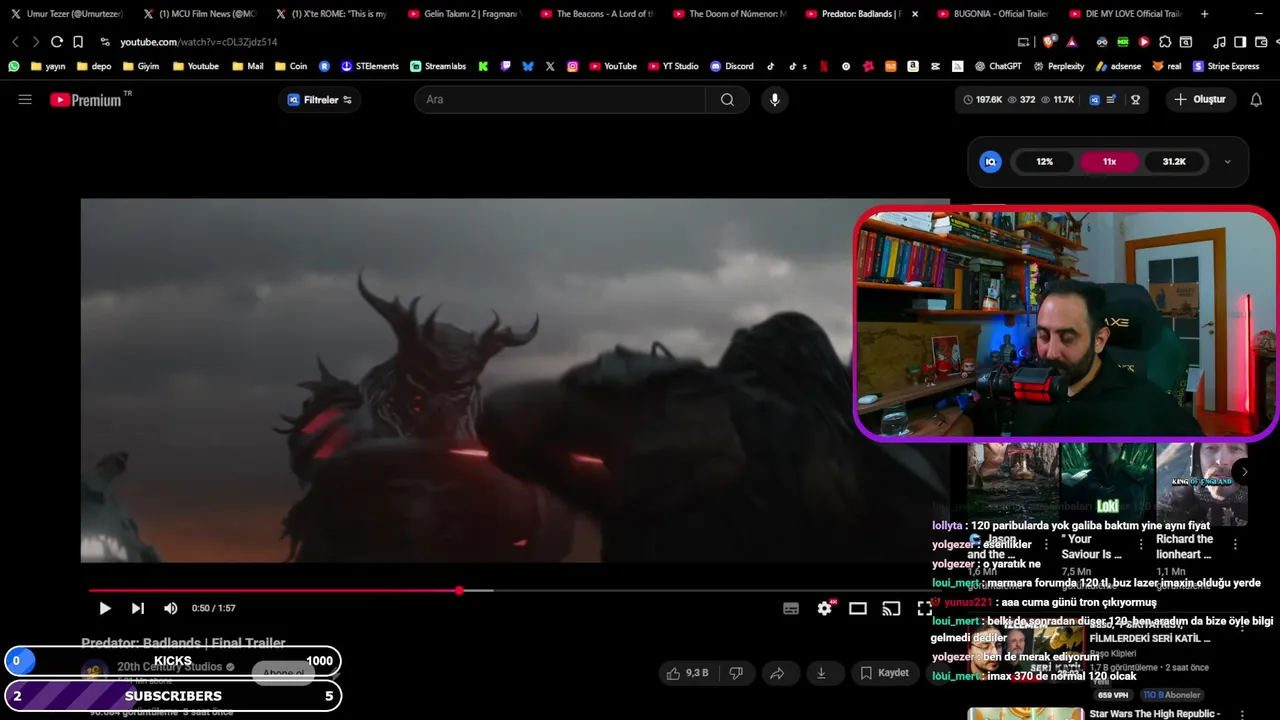Click the browser address bar URL
Viewport: 1280px width, 720px height.
coord(199,42)
